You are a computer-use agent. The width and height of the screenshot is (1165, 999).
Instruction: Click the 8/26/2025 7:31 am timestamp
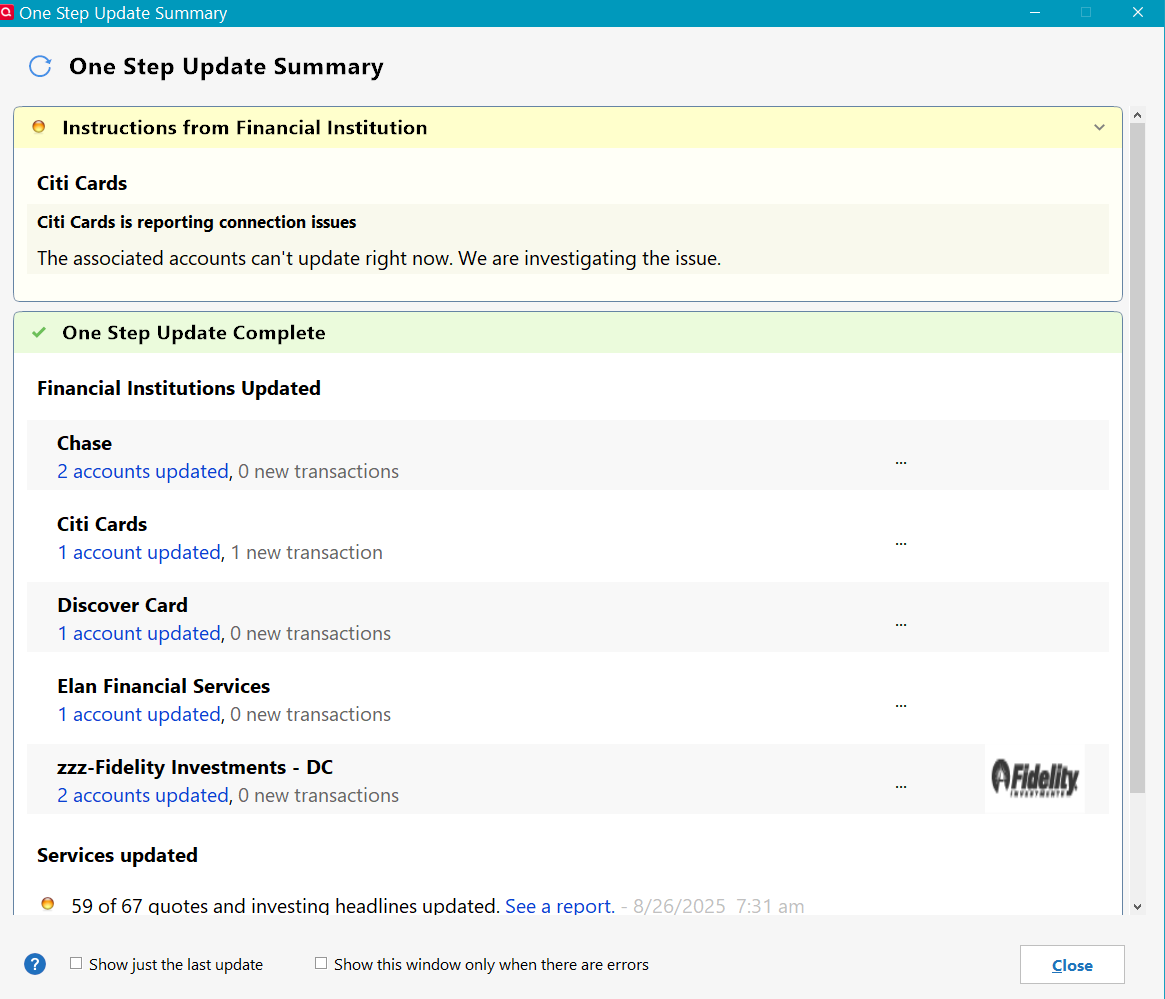point(718,906)
